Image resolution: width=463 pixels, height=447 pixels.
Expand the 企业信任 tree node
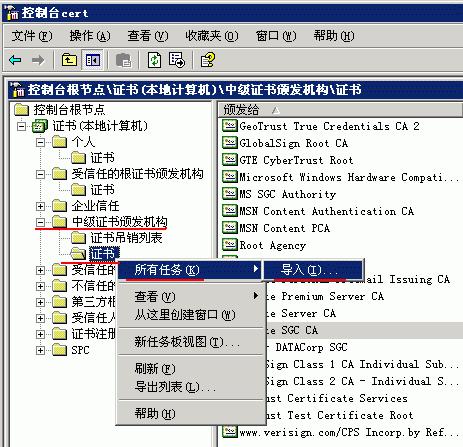click(40, 206)
